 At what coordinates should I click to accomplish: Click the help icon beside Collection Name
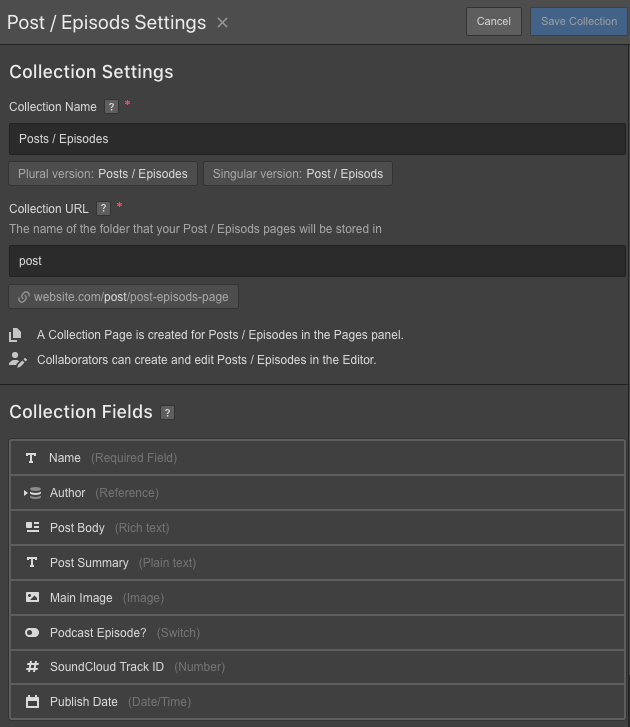pos(111,107)
